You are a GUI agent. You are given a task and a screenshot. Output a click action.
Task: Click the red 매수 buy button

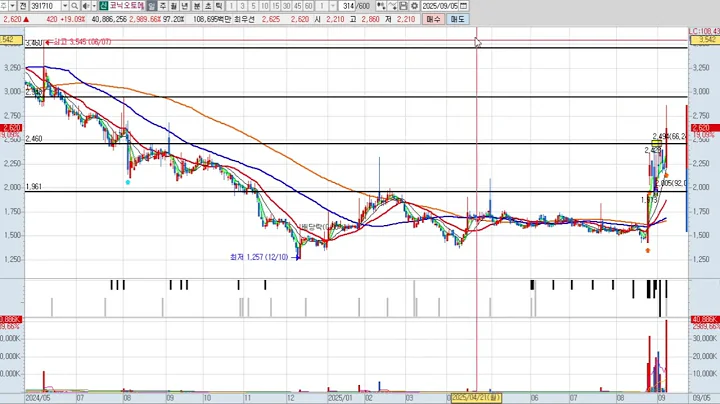433,19
